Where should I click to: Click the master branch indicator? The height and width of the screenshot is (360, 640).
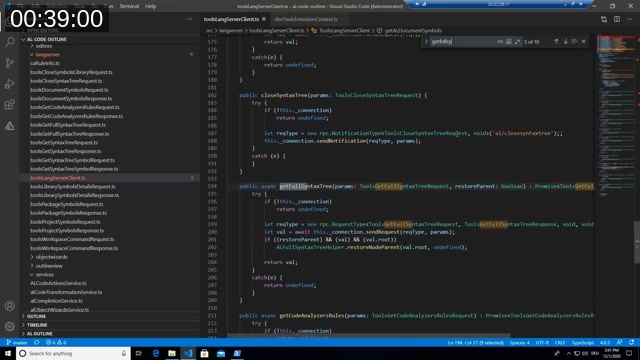(x=17, y=342)
